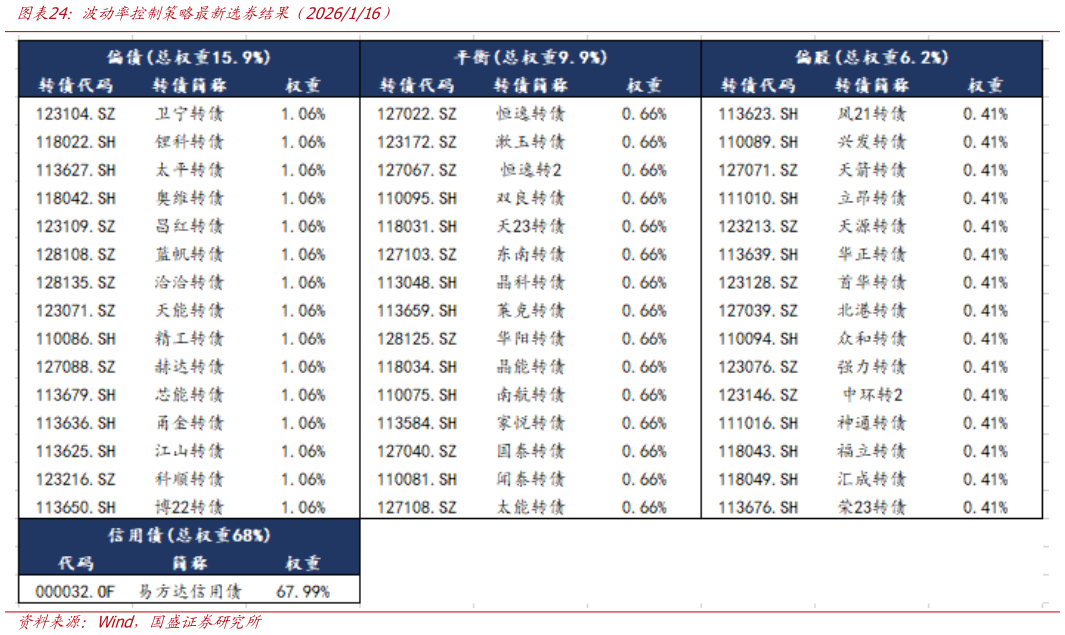Click bond code 111010.SH

coord(759,198)
